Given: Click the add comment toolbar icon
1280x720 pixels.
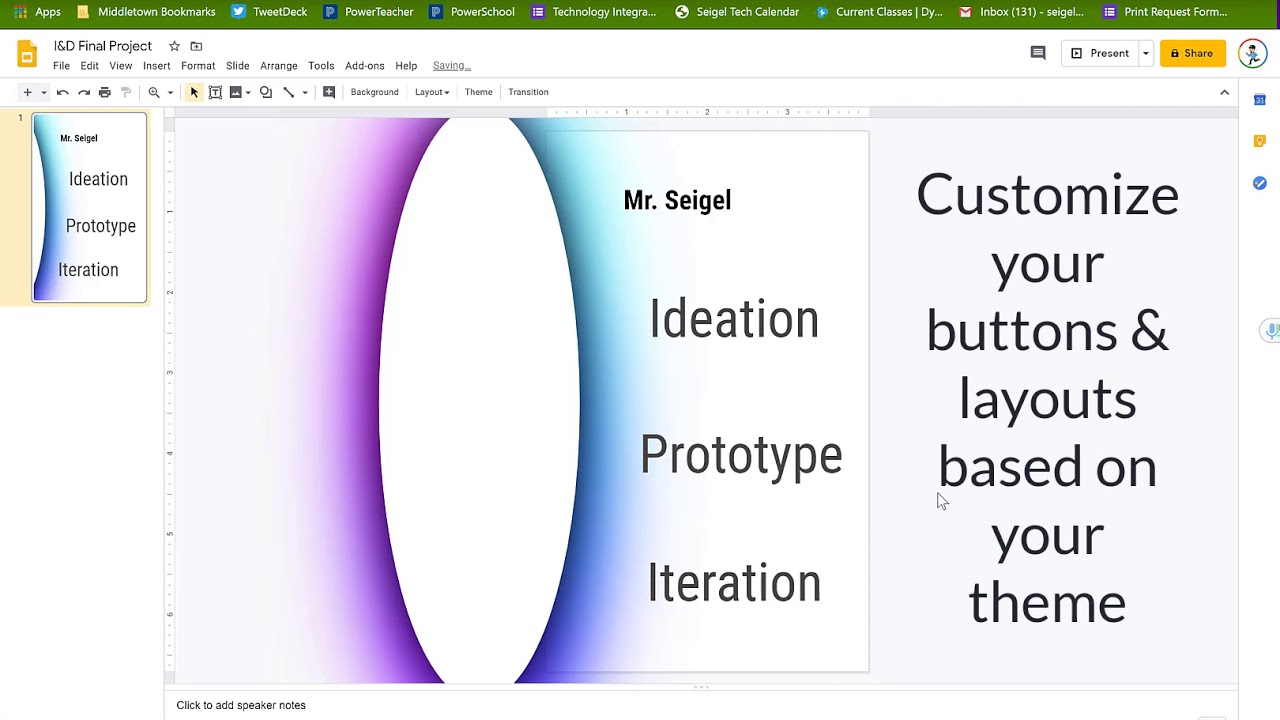Looking at the screenshot, I should (329, 92).
